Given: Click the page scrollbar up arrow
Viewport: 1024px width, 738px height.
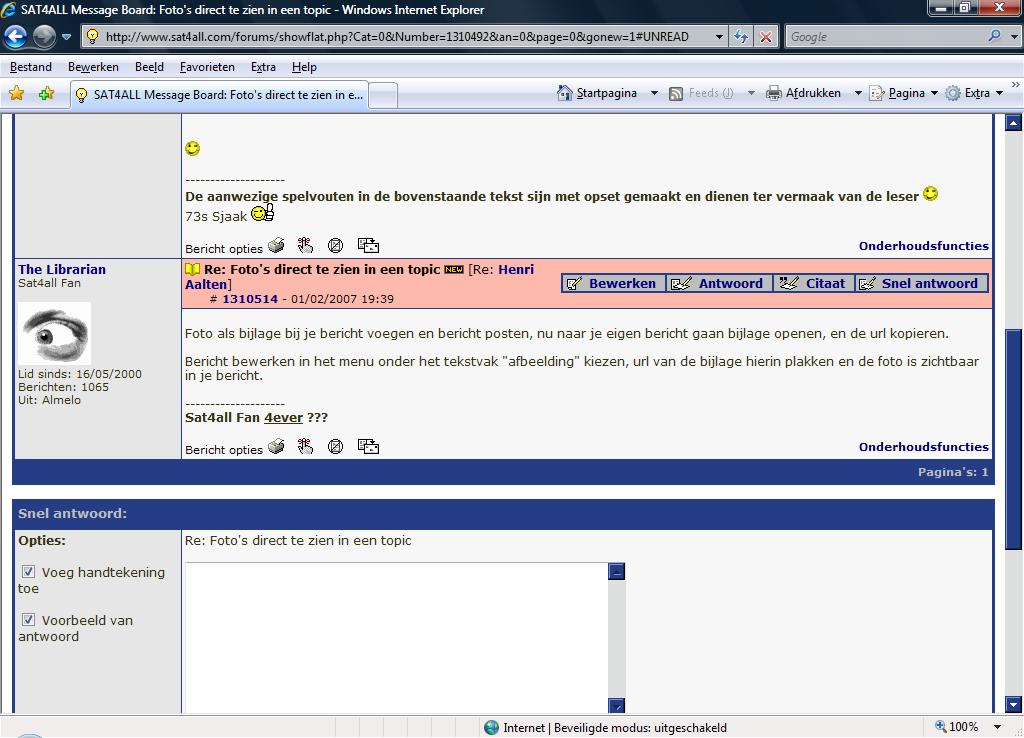Looking at the screenshot, I should tap(1014, 122).
